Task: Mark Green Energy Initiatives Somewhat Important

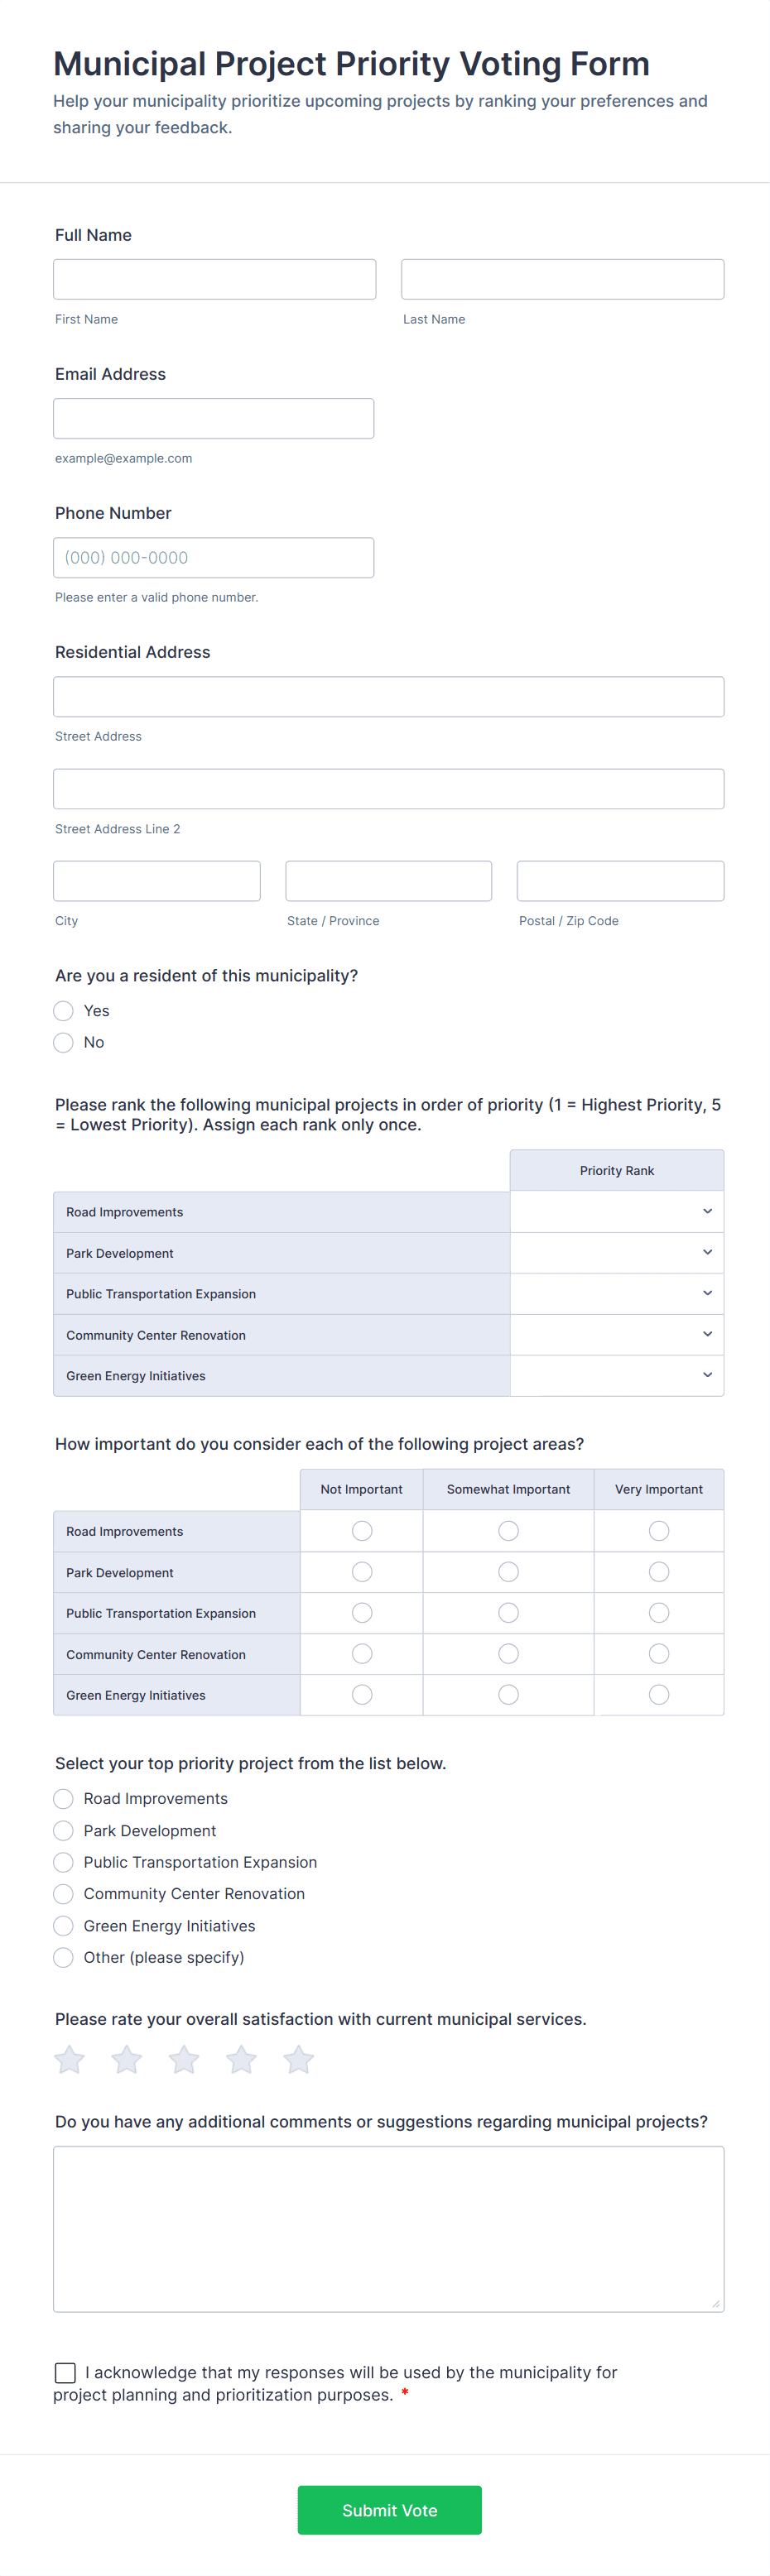Action: (x=508, y=1694)
